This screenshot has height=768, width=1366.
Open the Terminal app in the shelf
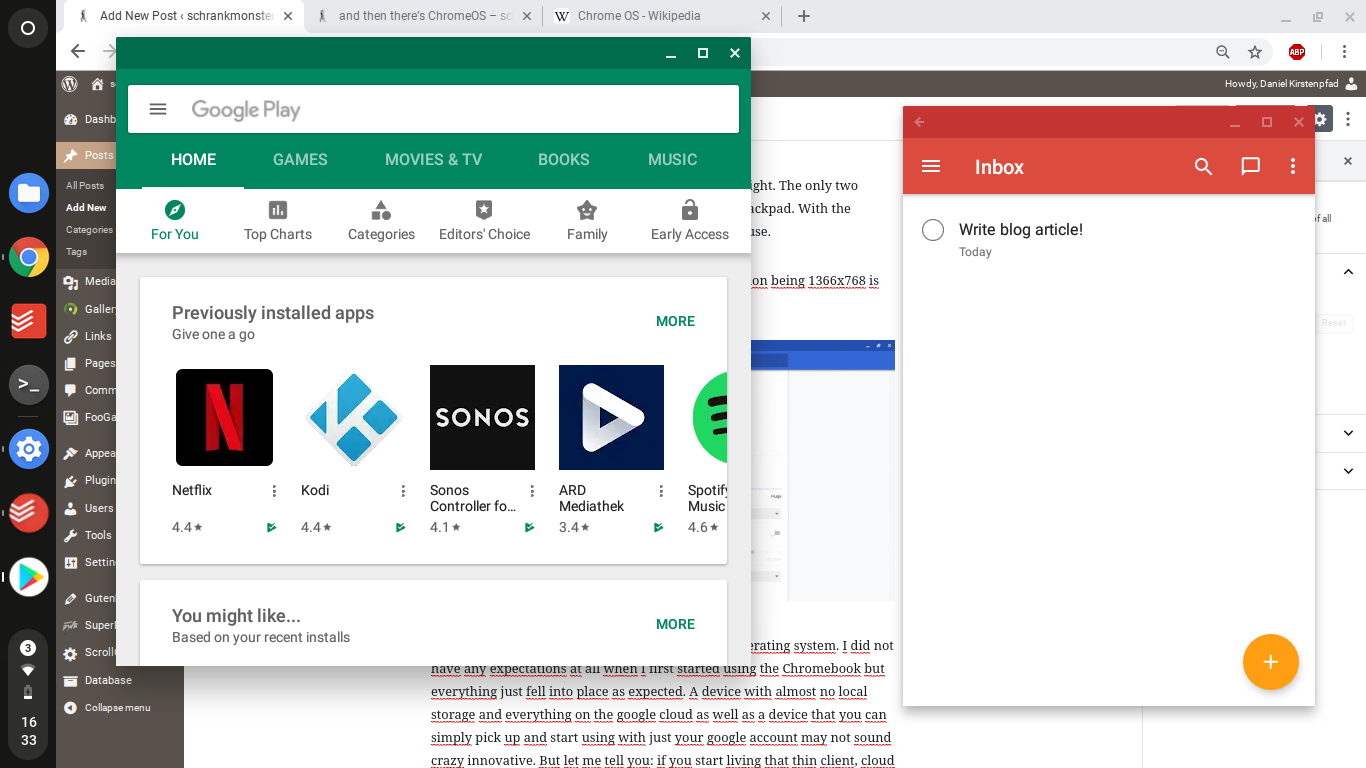point(29,385)
